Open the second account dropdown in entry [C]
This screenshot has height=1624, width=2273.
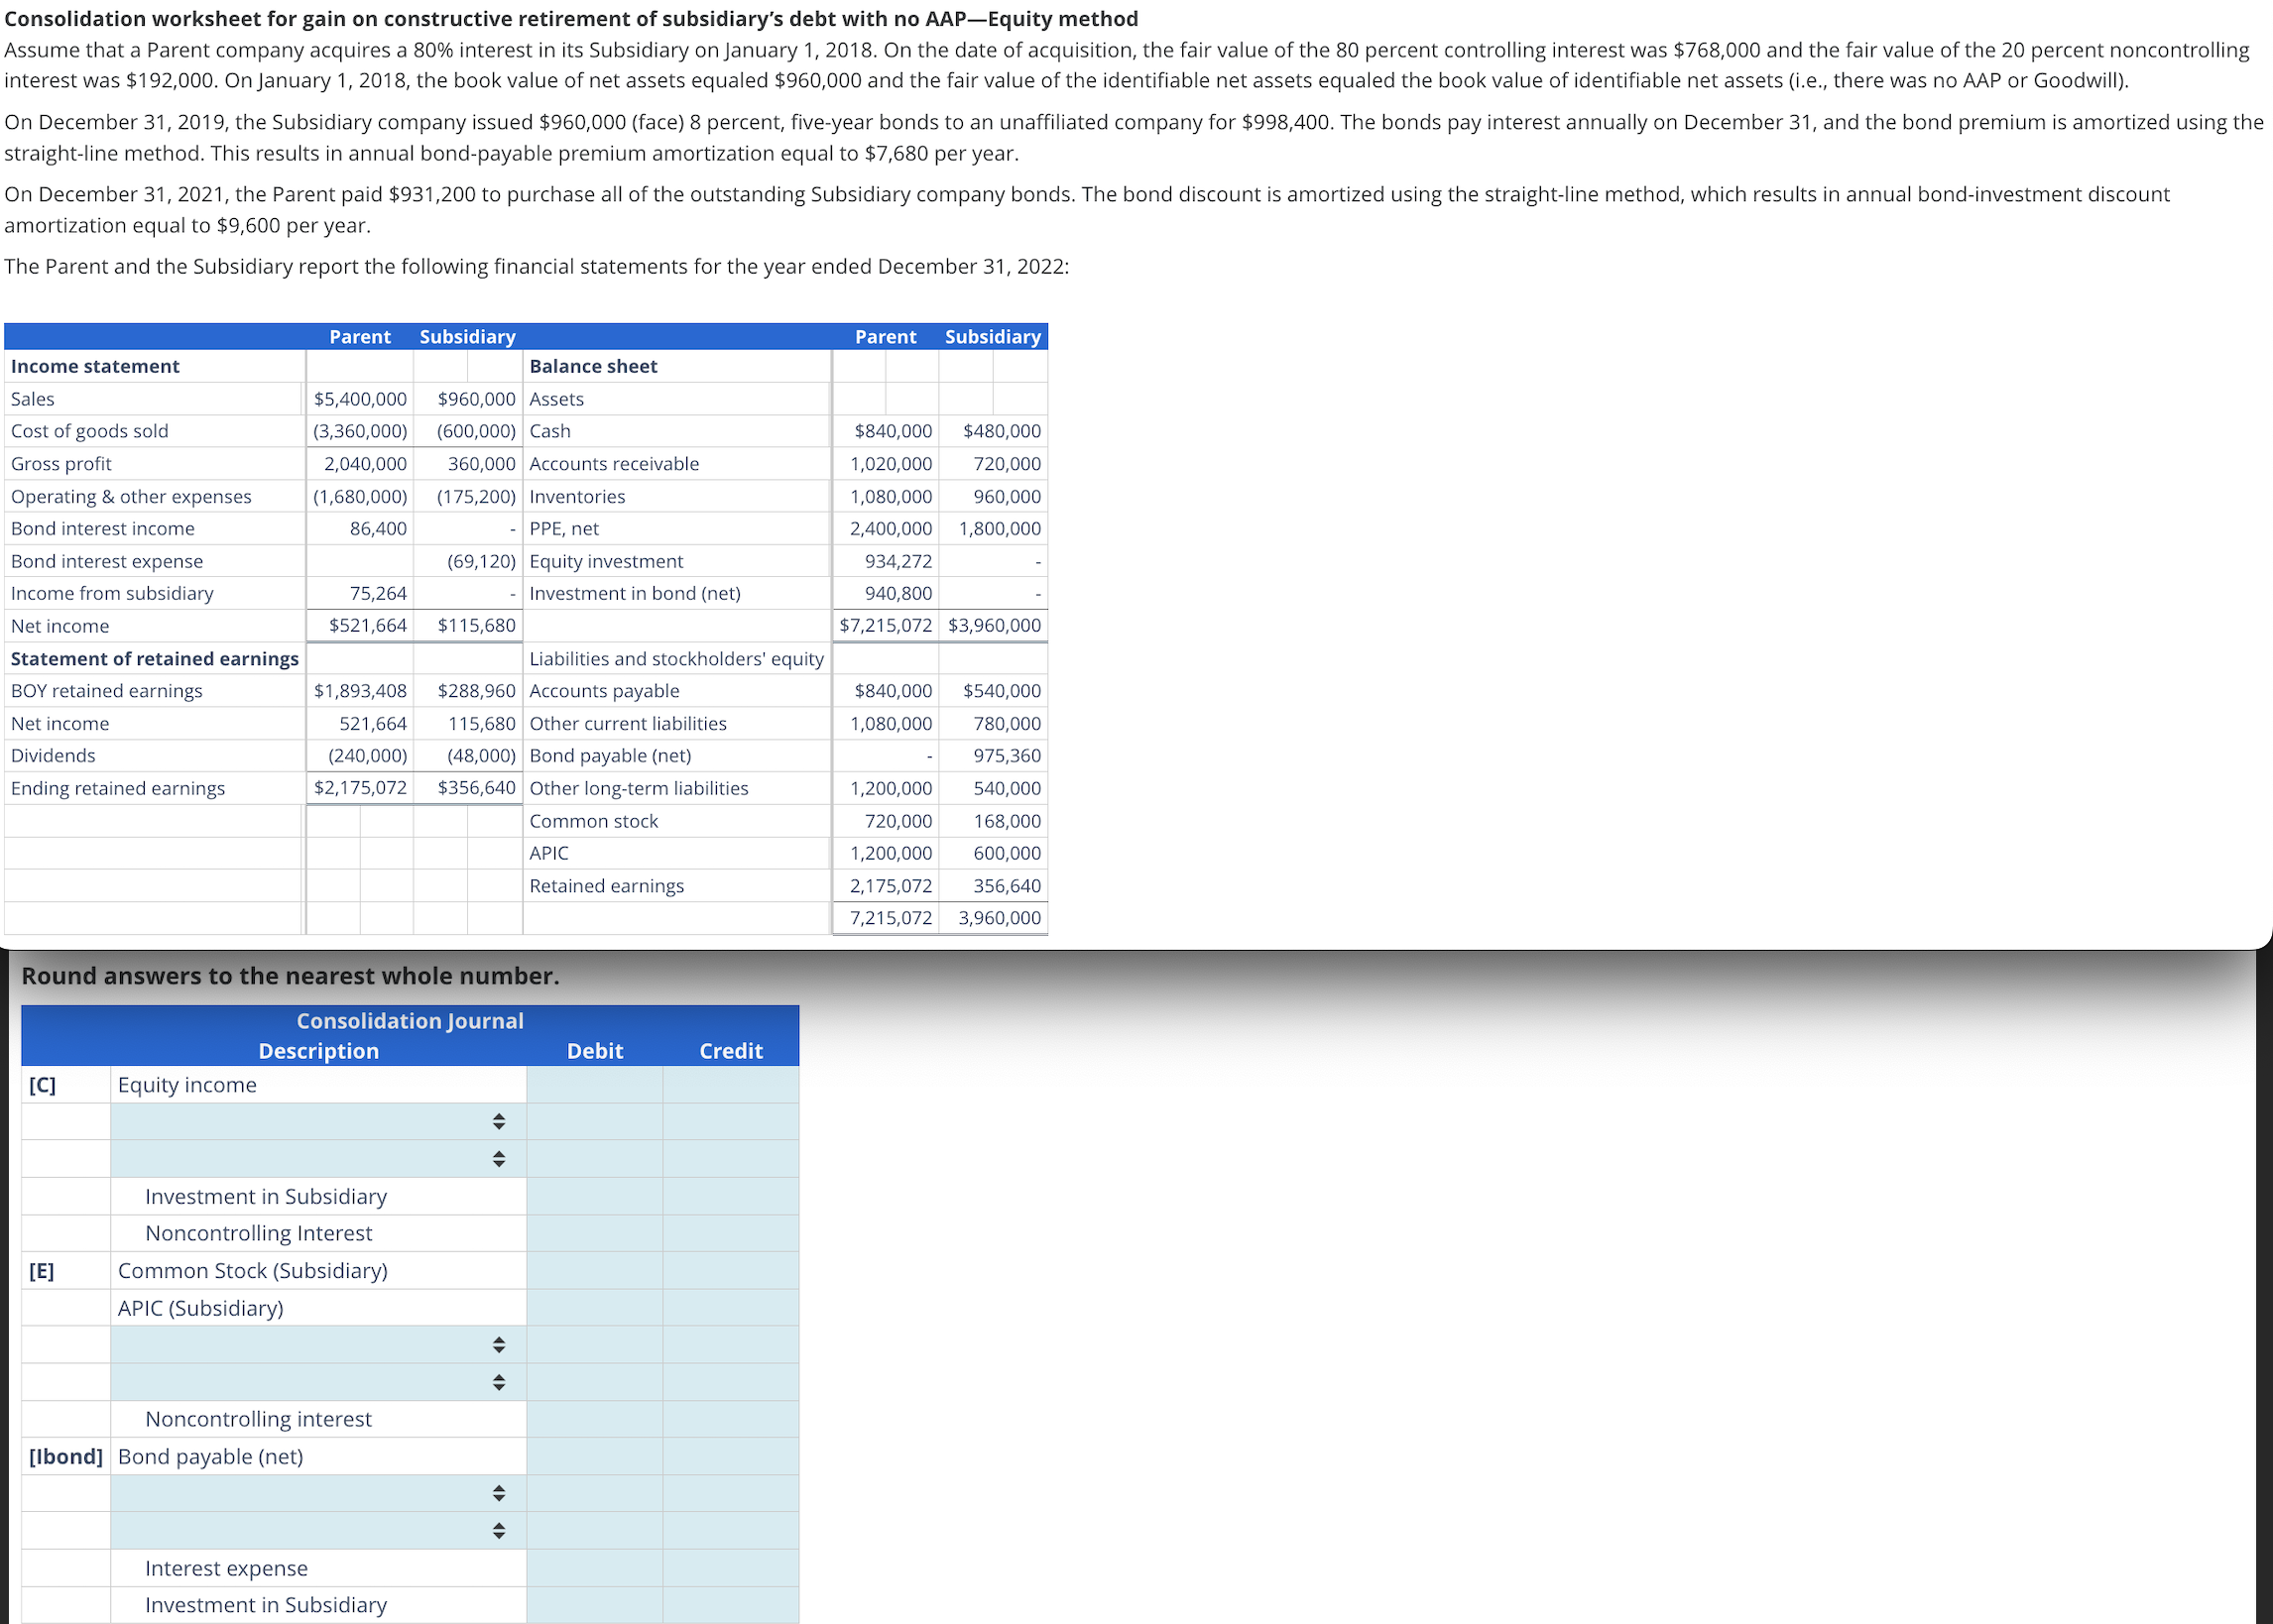[499, 1159]
